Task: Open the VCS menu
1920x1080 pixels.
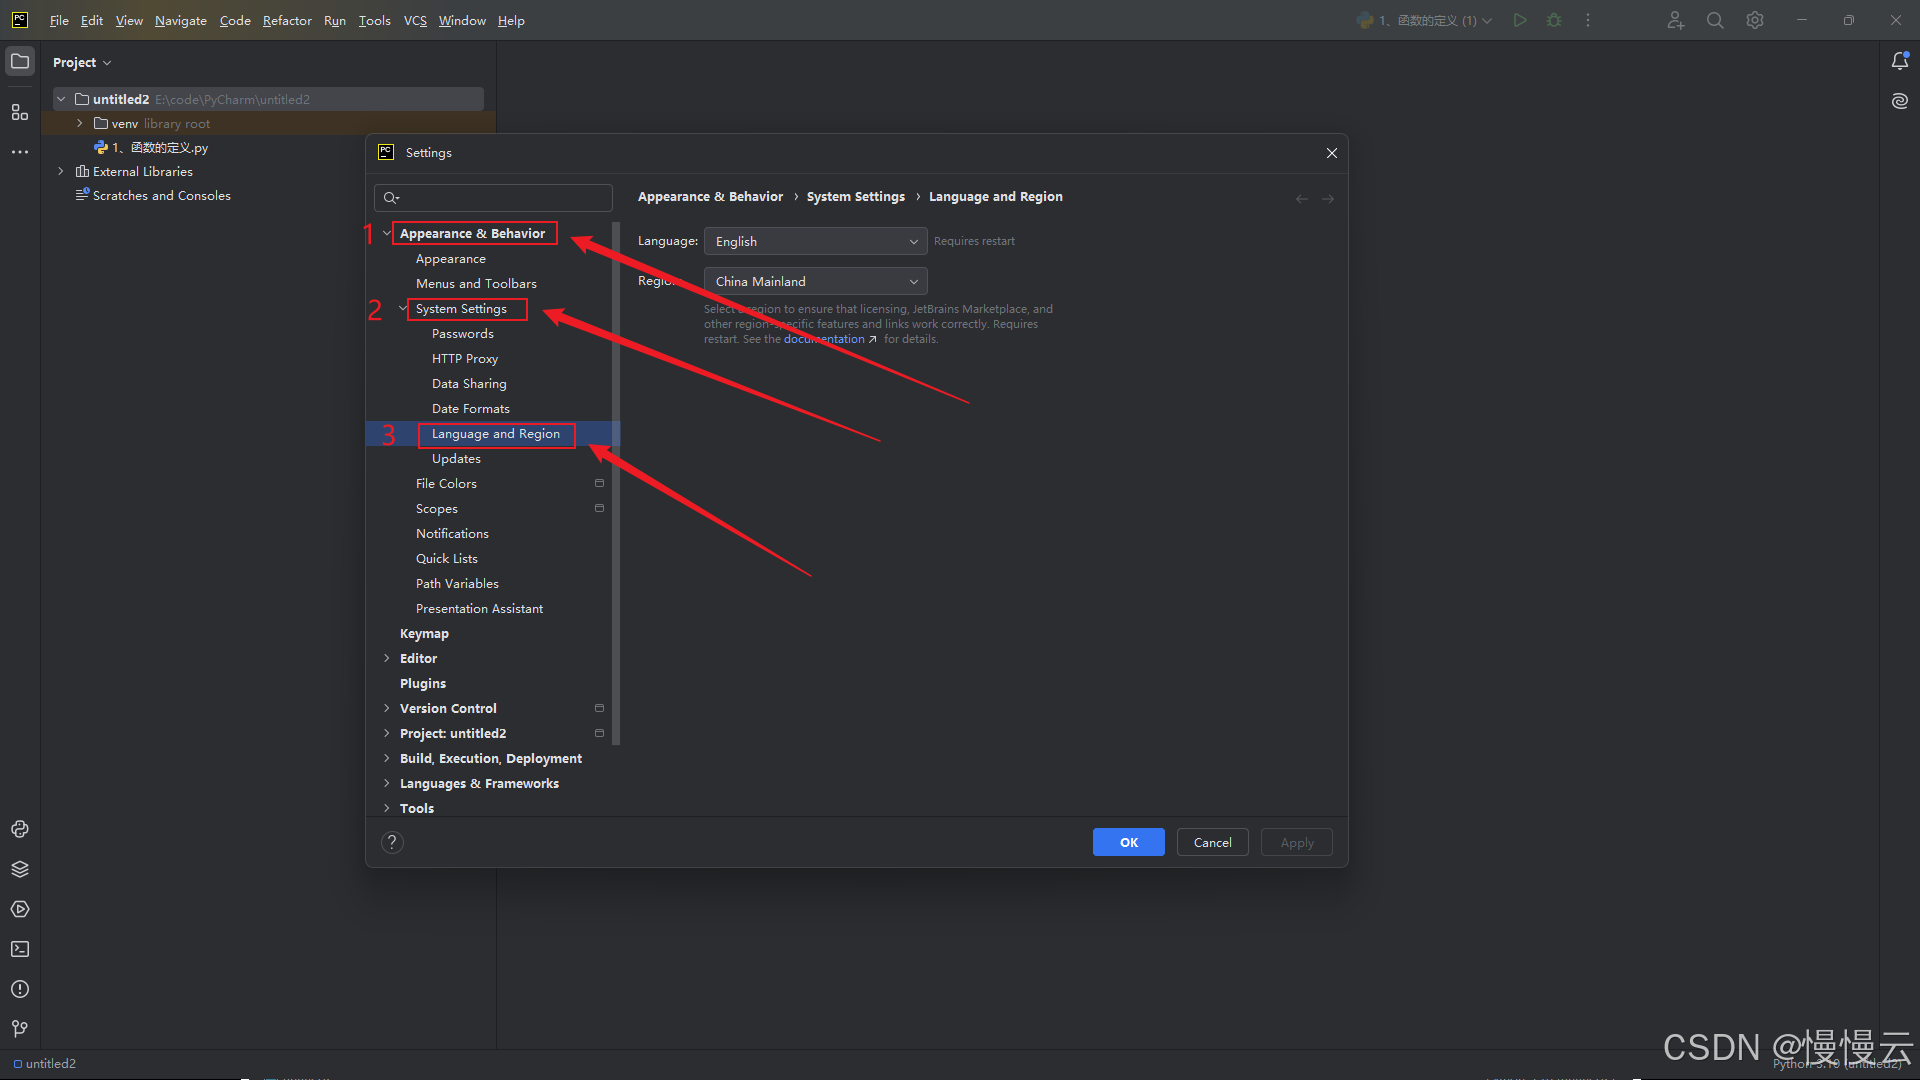Action: point(415,20)
